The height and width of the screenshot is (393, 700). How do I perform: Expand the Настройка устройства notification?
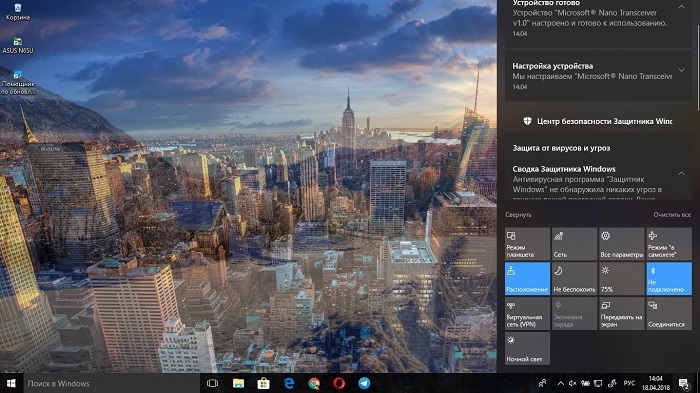click(681, 70)
